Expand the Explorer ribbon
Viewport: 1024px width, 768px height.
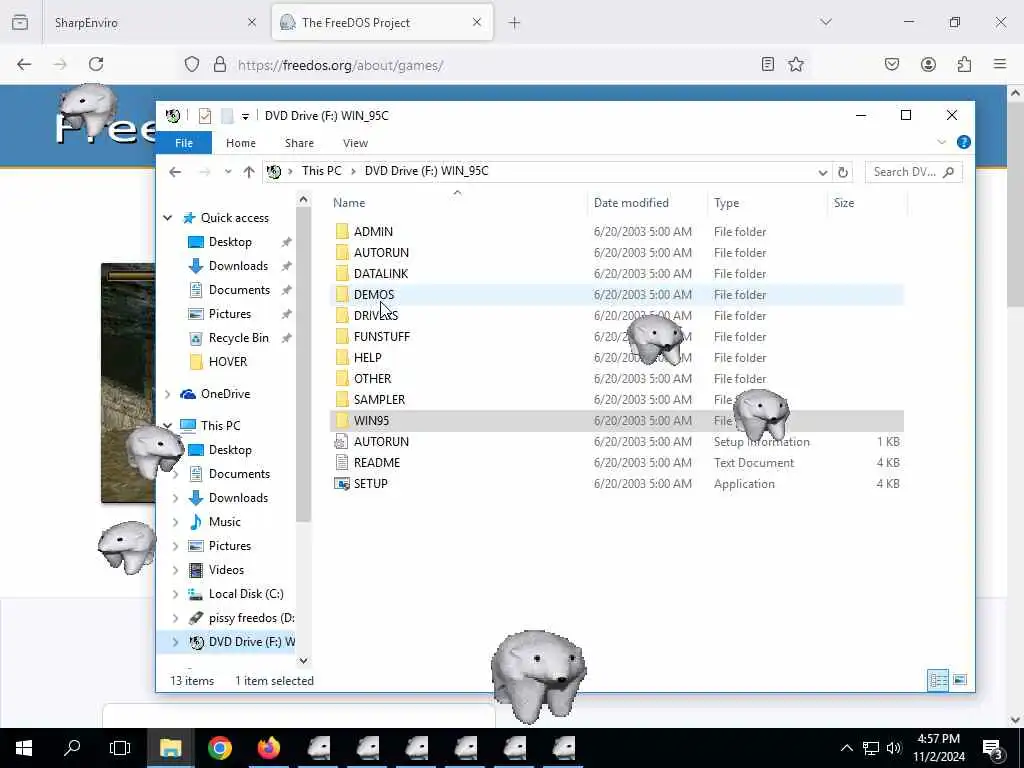[941, 142]
